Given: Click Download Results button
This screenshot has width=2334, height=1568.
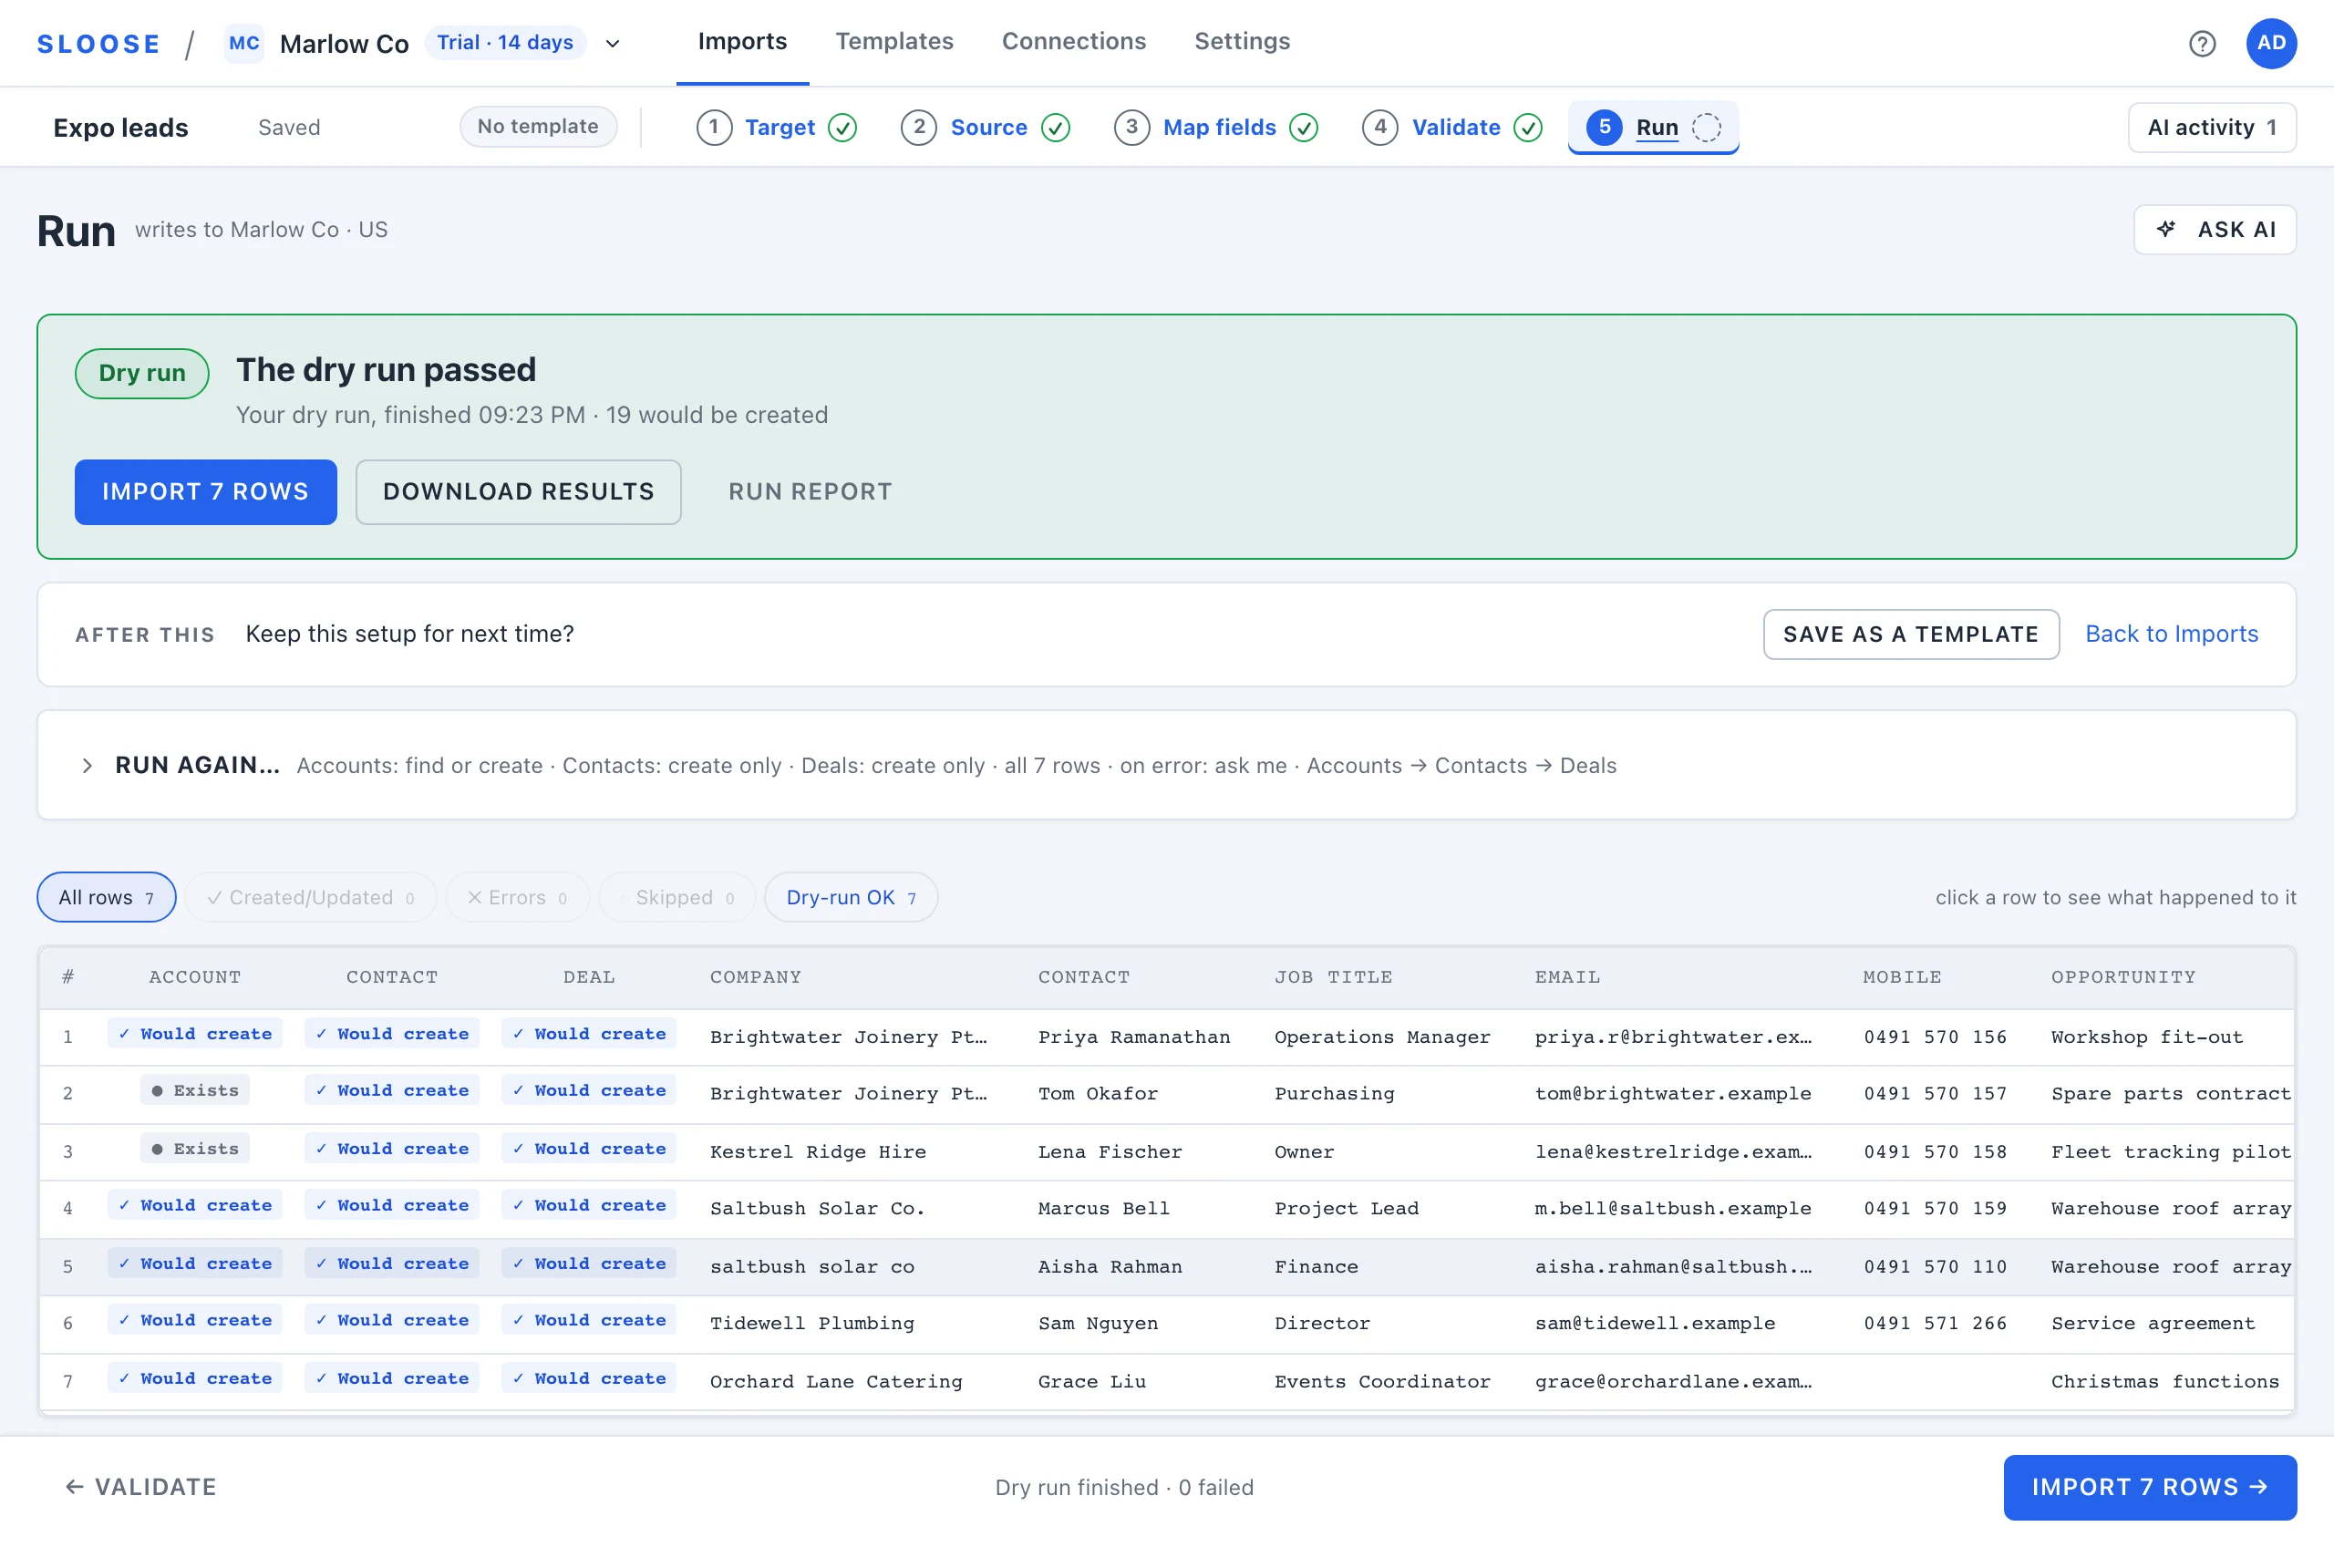Looking at the screenshot, I should [518, 491].
